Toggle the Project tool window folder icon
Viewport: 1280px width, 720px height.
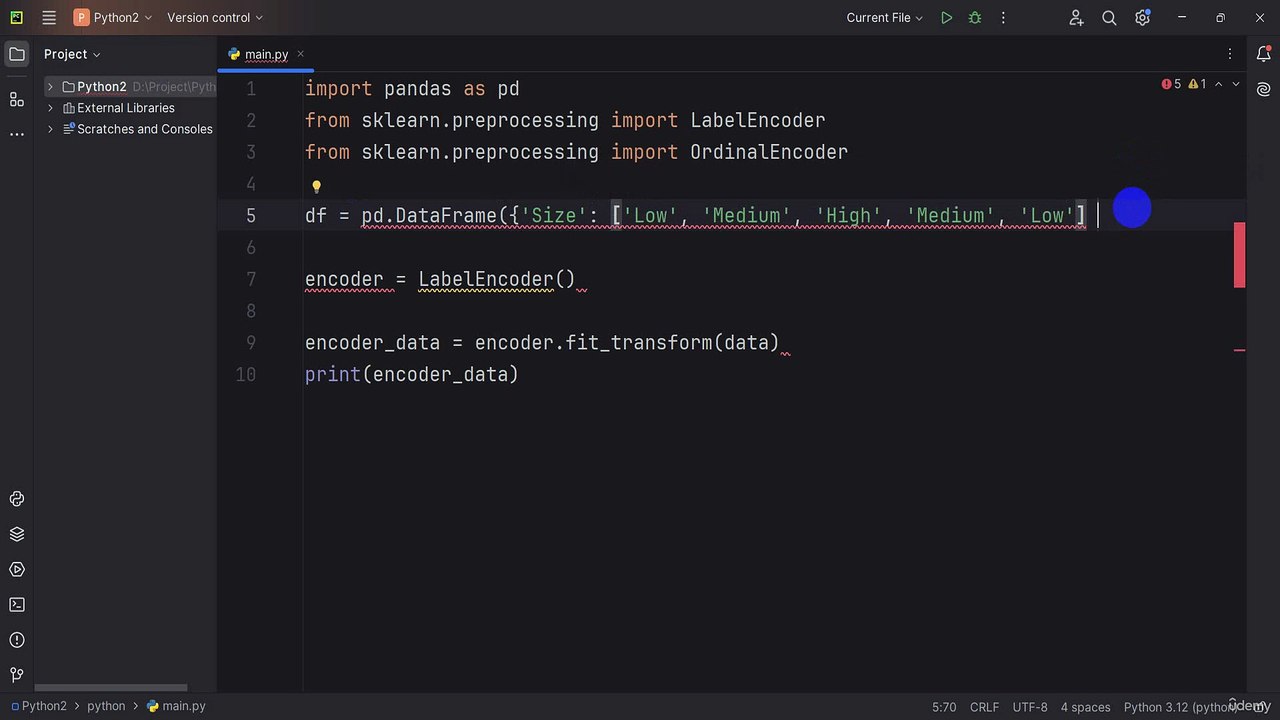tap(17, 54)
